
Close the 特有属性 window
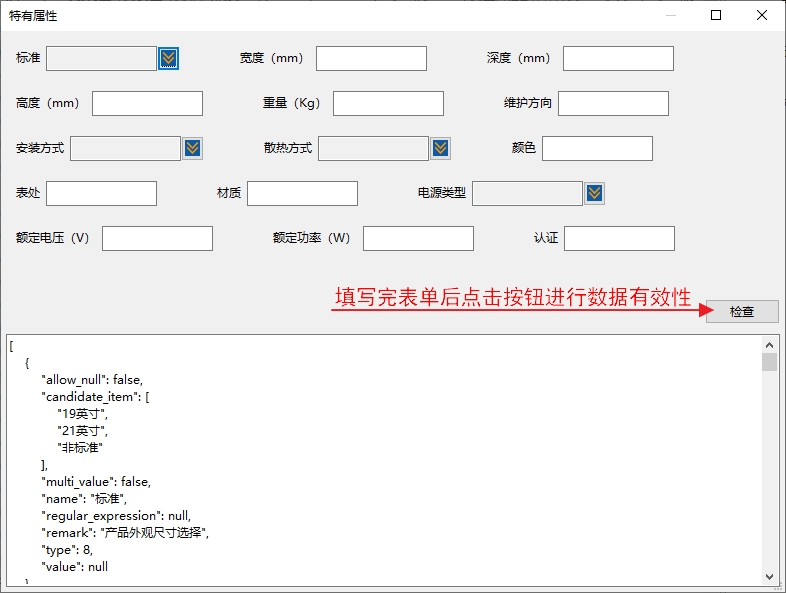tap(762, 15)
